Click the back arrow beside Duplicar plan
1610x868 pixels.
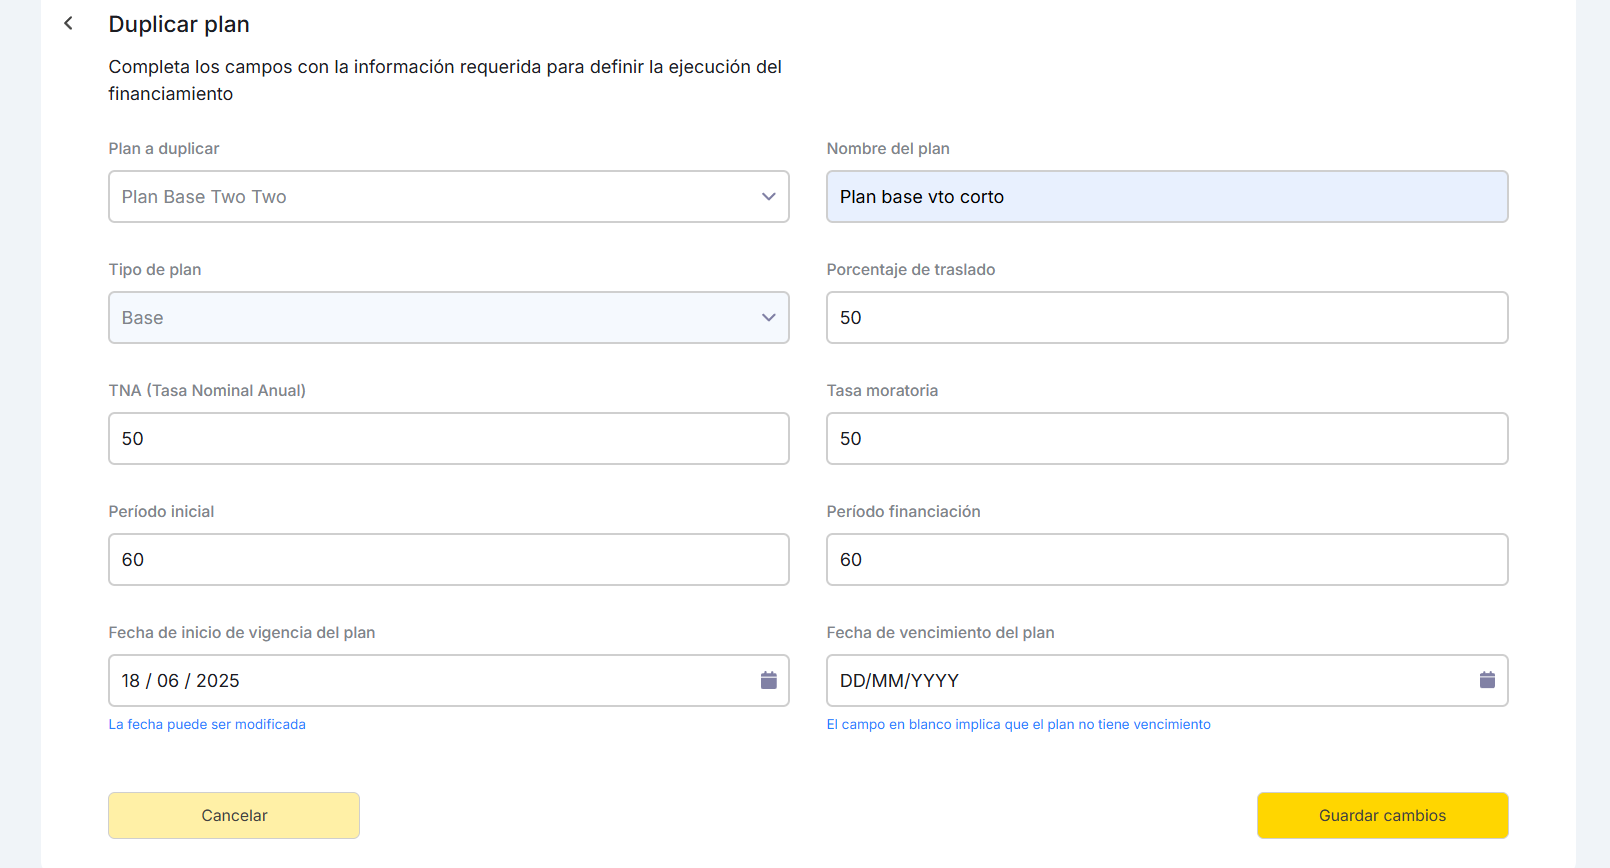coord(68,23)
